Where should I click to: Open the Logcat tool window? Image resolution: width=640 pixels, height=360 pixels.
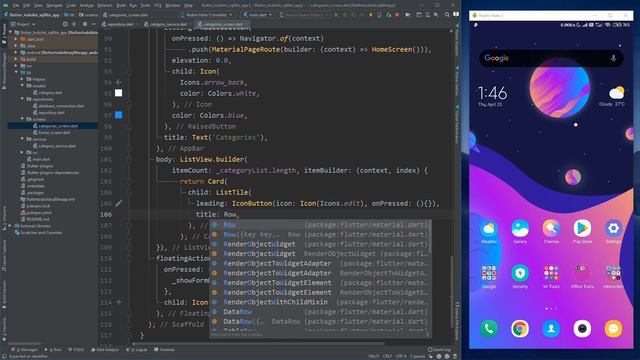coord(137,350)
